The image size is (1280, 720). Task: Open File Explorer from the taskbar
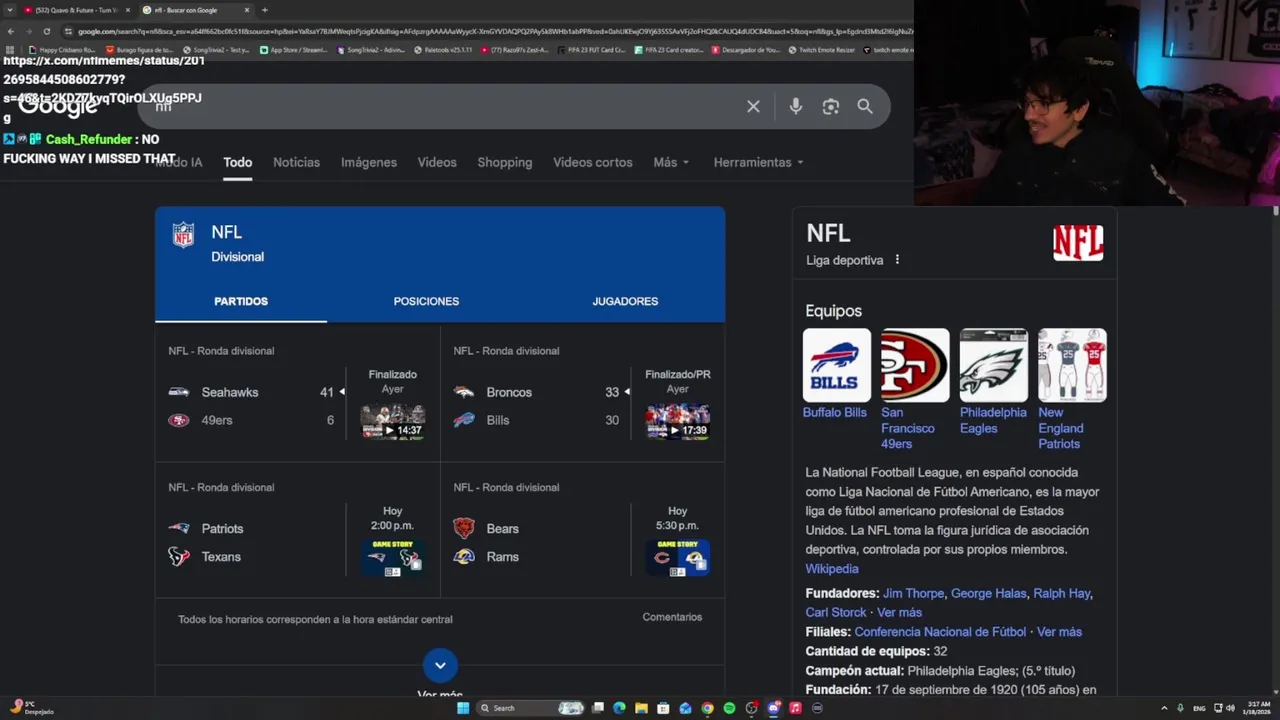[x=641, y=708]
